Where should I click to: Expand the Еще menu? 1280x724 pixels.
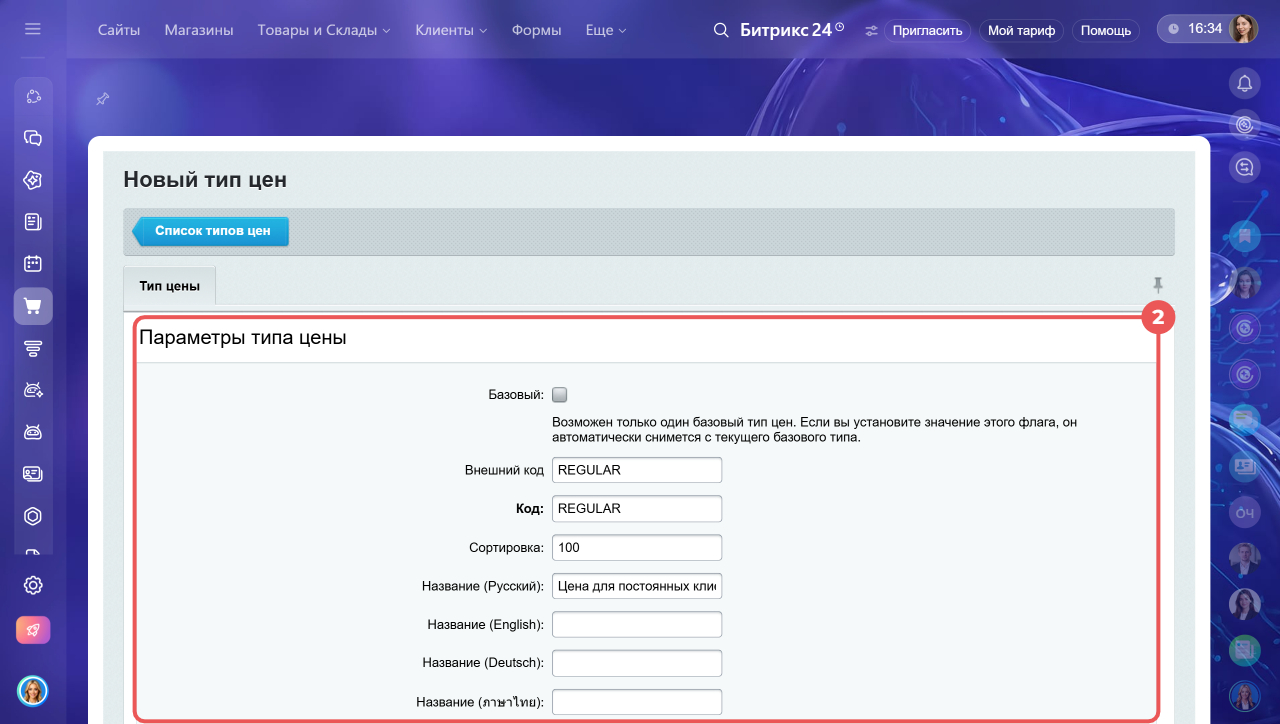606,30
